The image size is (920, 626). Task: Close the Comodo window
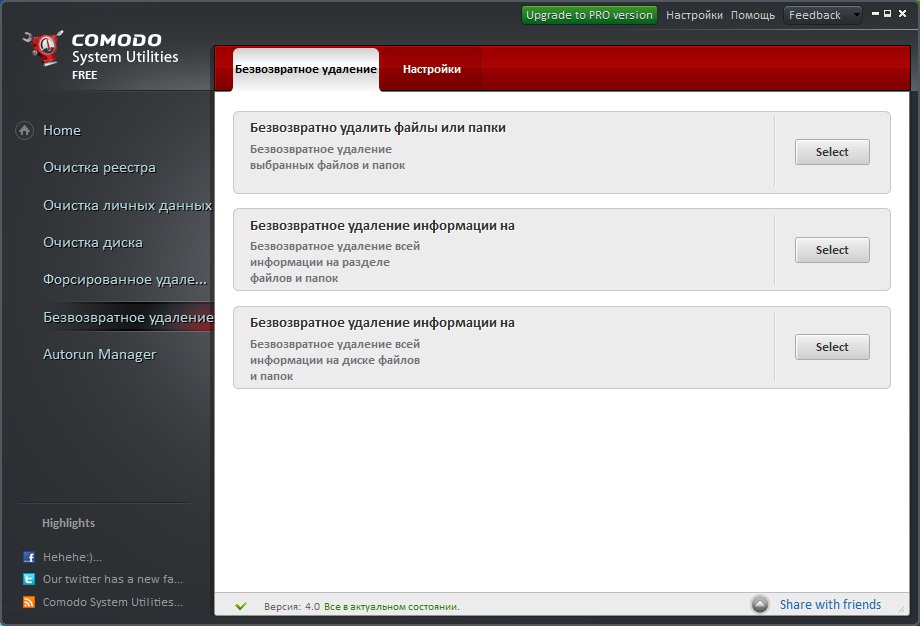point(902,13)
